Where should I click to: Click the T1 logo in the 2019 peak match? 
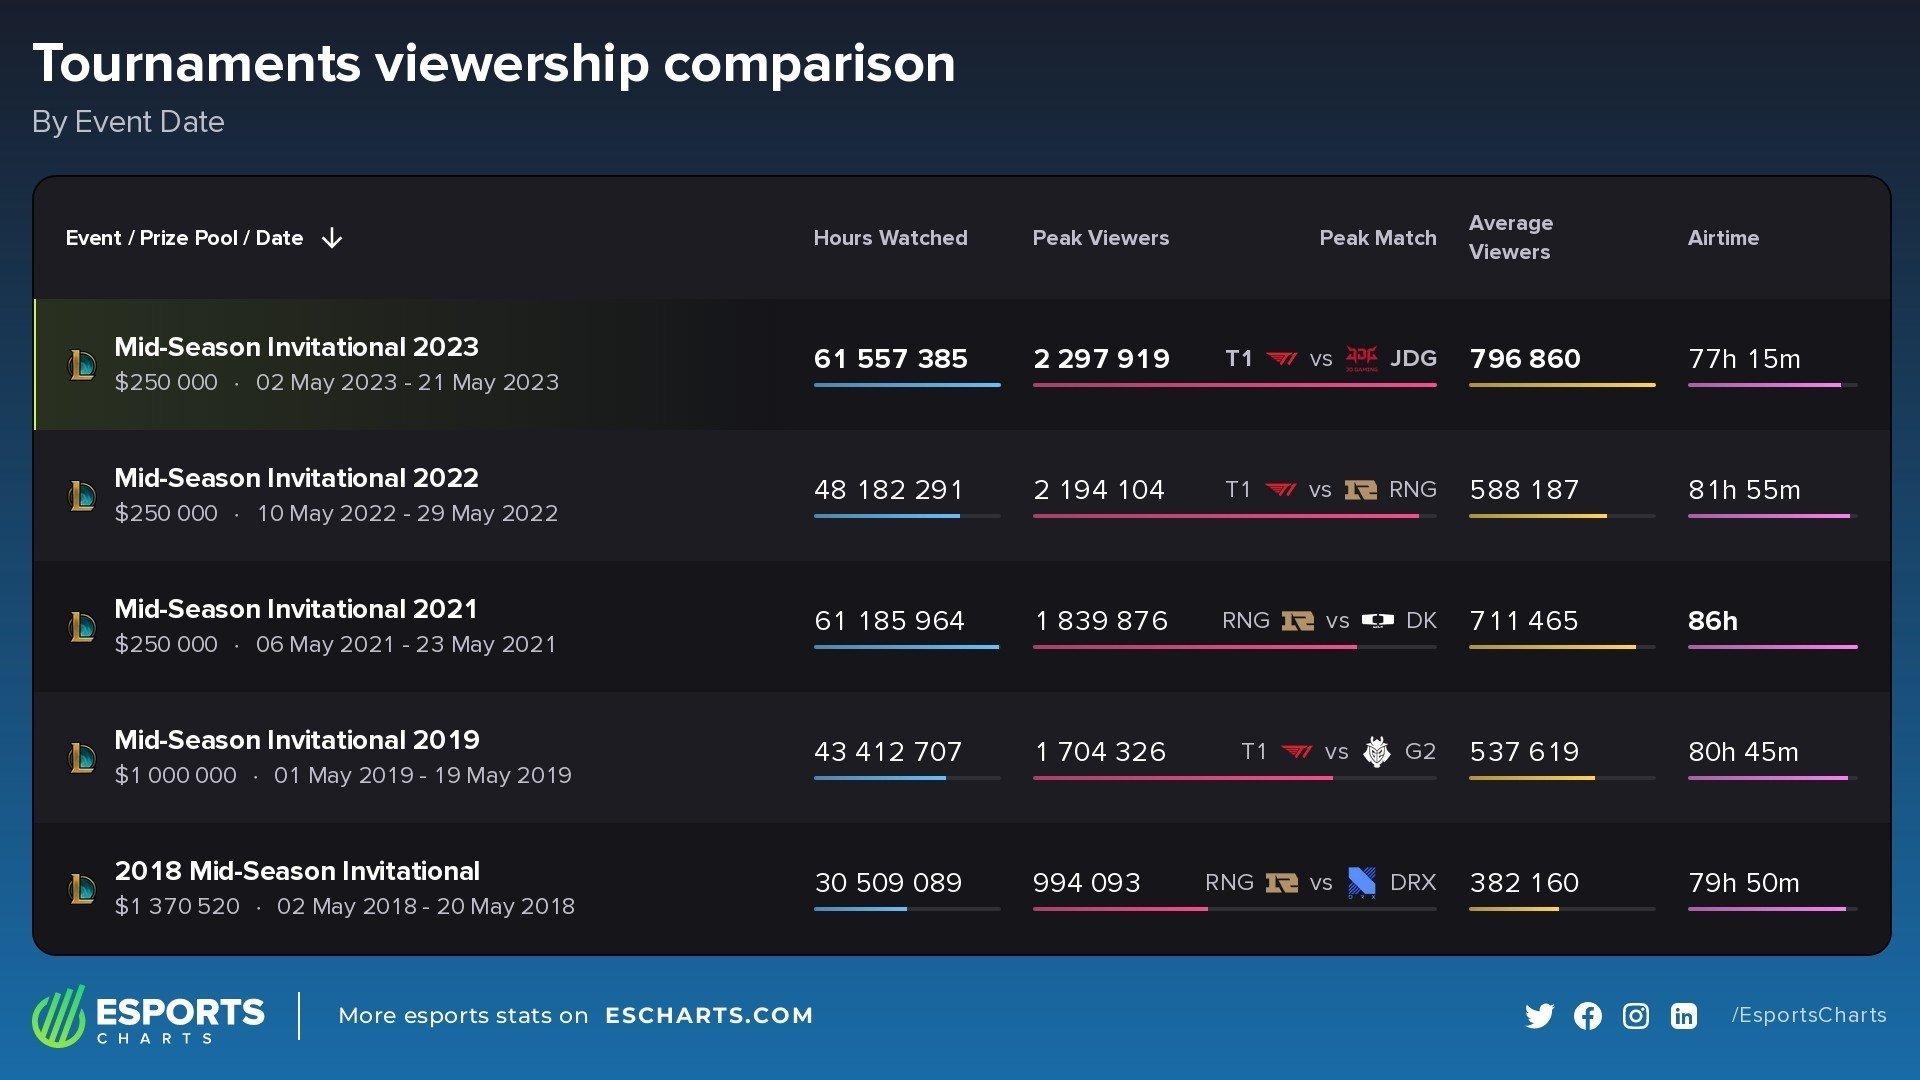point(1297,751)
